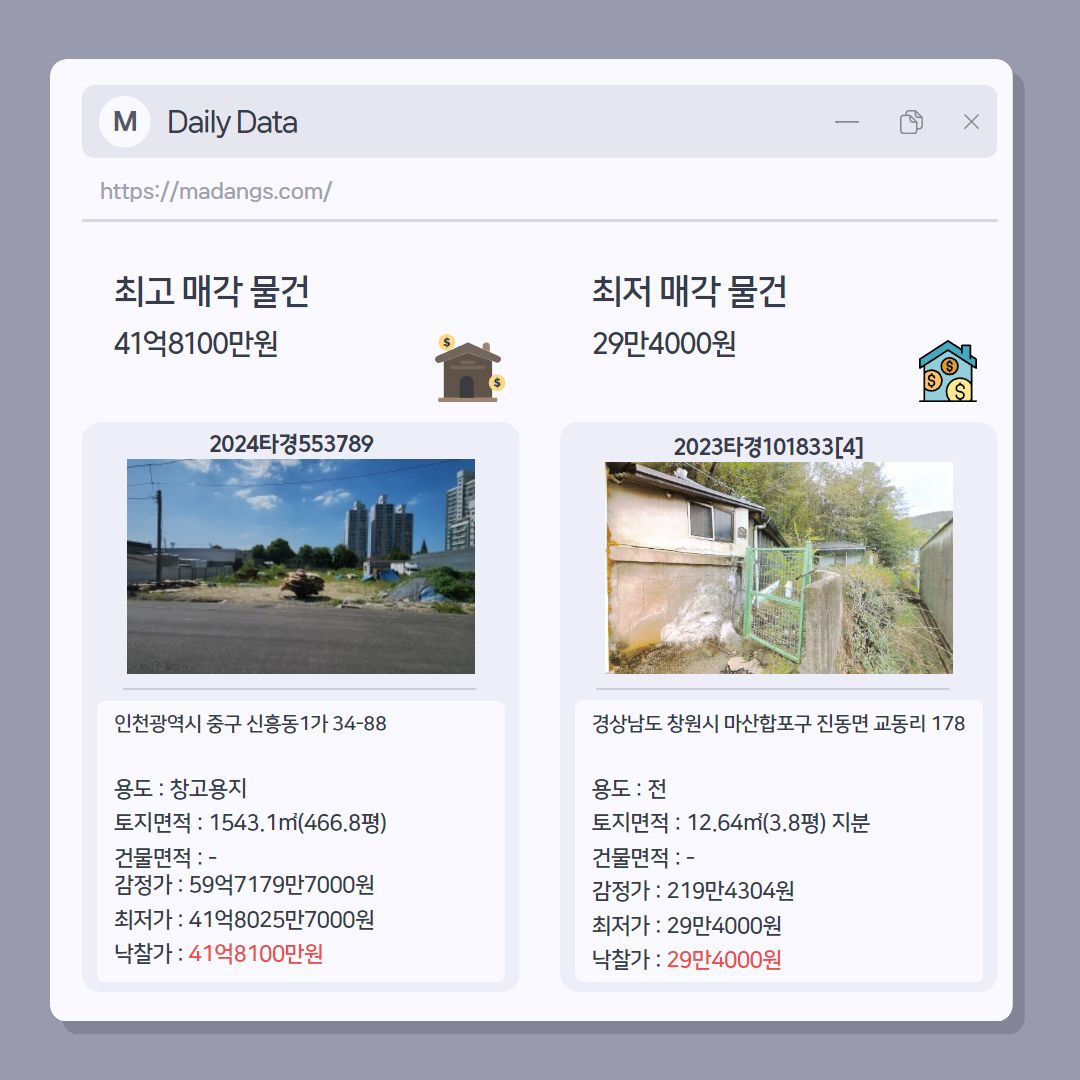Click the 29만4000원 headline price
The height and width of the screenshot is (1080, 1080).
point(664,343)
